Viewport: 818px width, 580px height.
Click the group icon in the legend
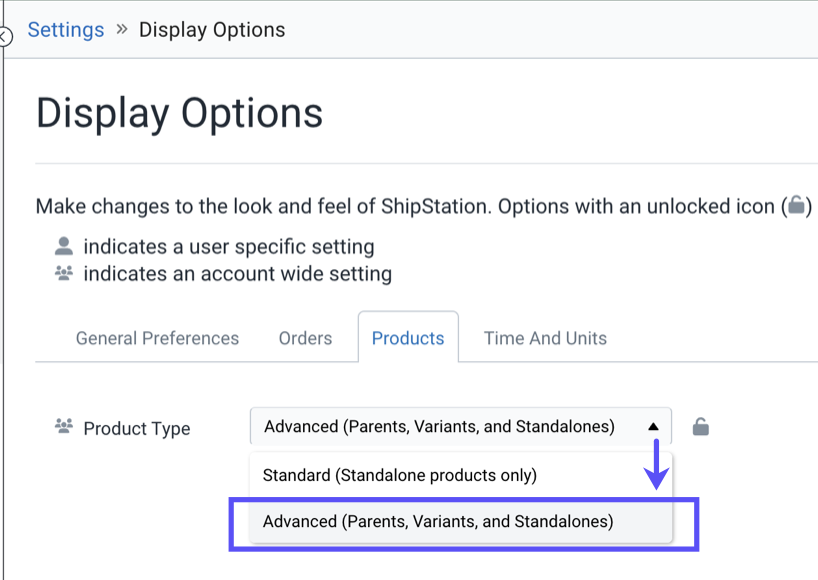click(x=64, y=273)
